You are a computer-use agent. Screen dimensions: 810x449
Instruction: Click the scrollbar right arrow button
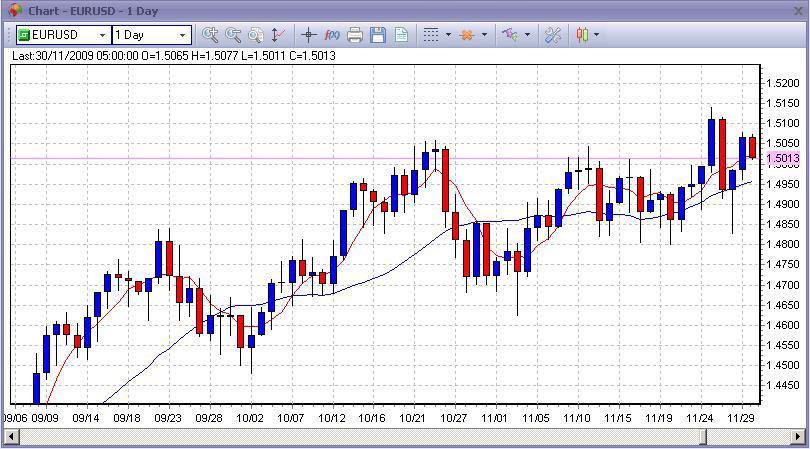pyautogui.click(x=799, y=437)
